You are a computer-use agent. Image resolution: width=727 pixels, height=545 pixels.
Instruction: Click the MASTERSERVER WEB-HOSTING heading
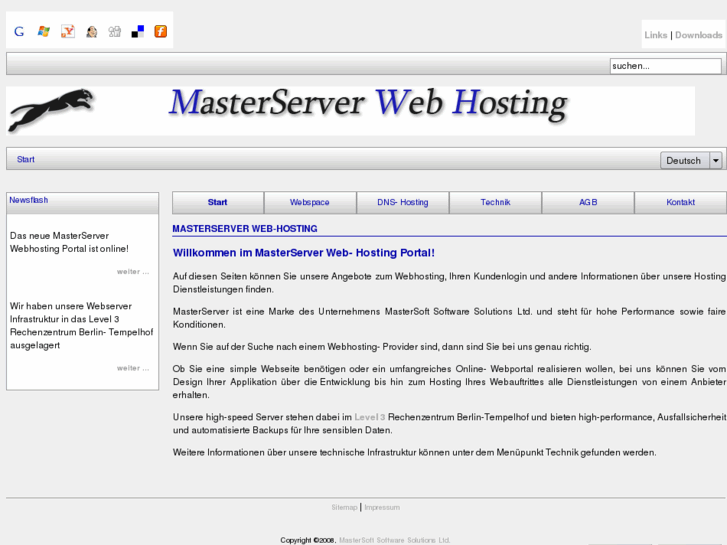pos(245,229)
